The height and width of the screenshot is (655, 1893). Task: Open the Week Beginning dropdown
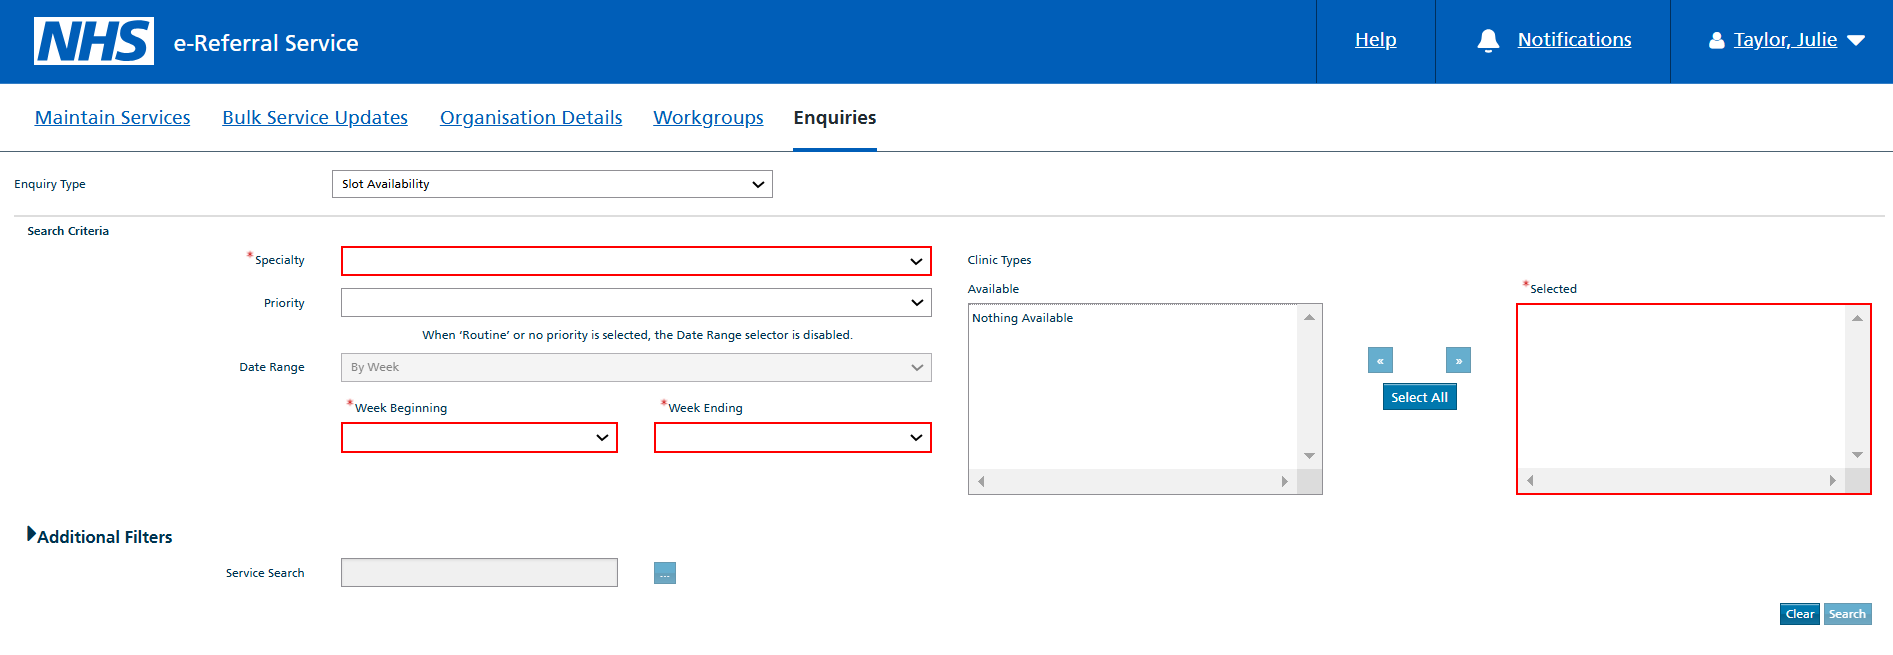pos(479,437)
